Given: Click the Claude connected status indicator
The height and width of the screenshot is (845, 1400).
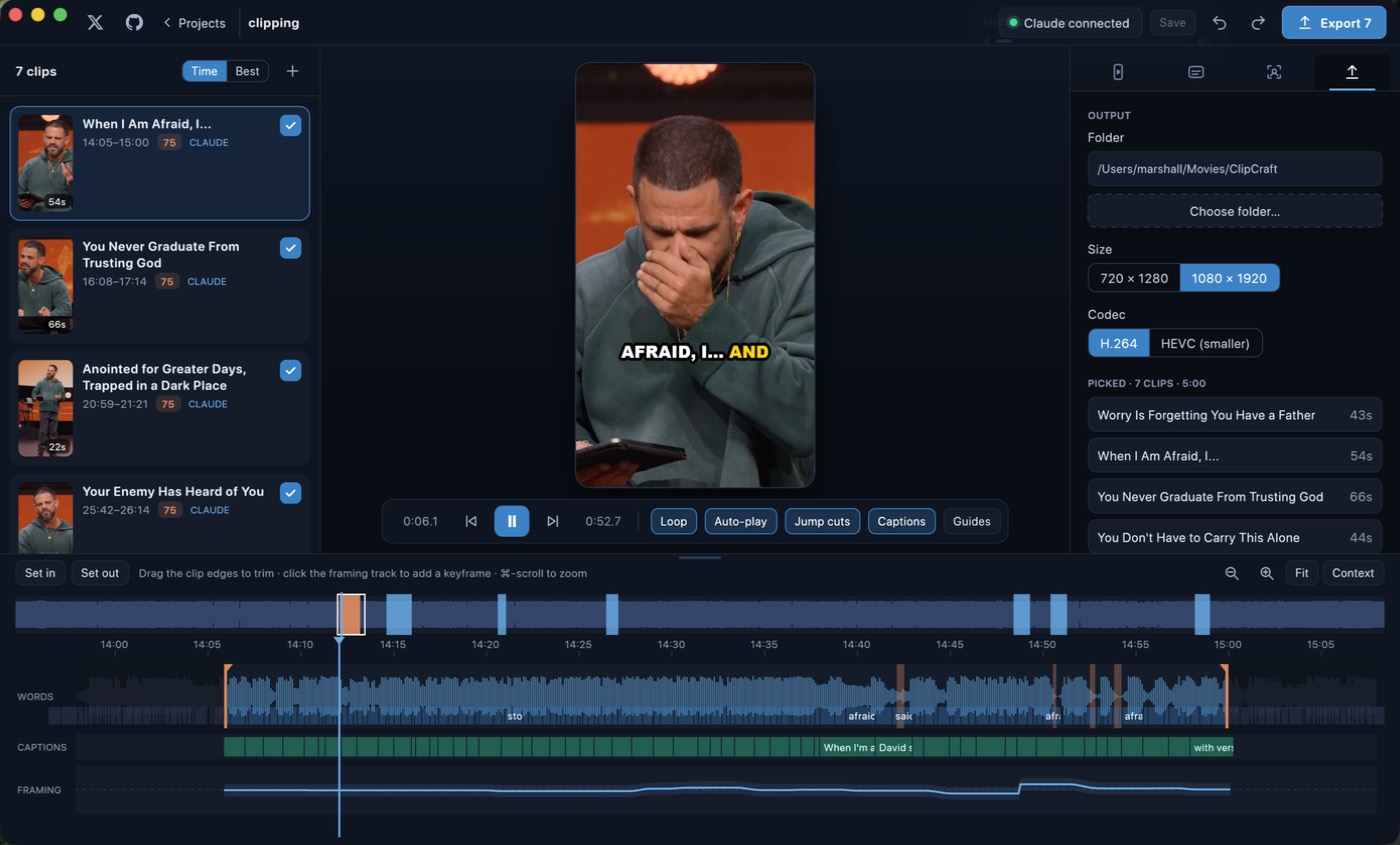Looking at the screenshot, I should [x=1070, y=23].
